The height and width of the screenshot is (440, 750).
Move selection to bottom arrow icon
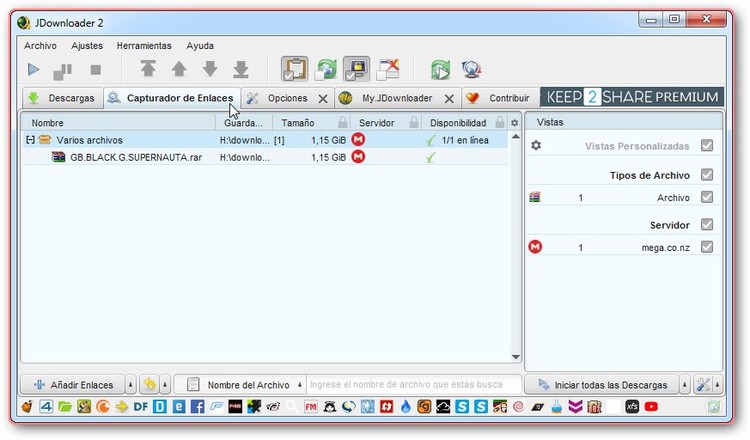pyautogui.click(x=241, y=69)
